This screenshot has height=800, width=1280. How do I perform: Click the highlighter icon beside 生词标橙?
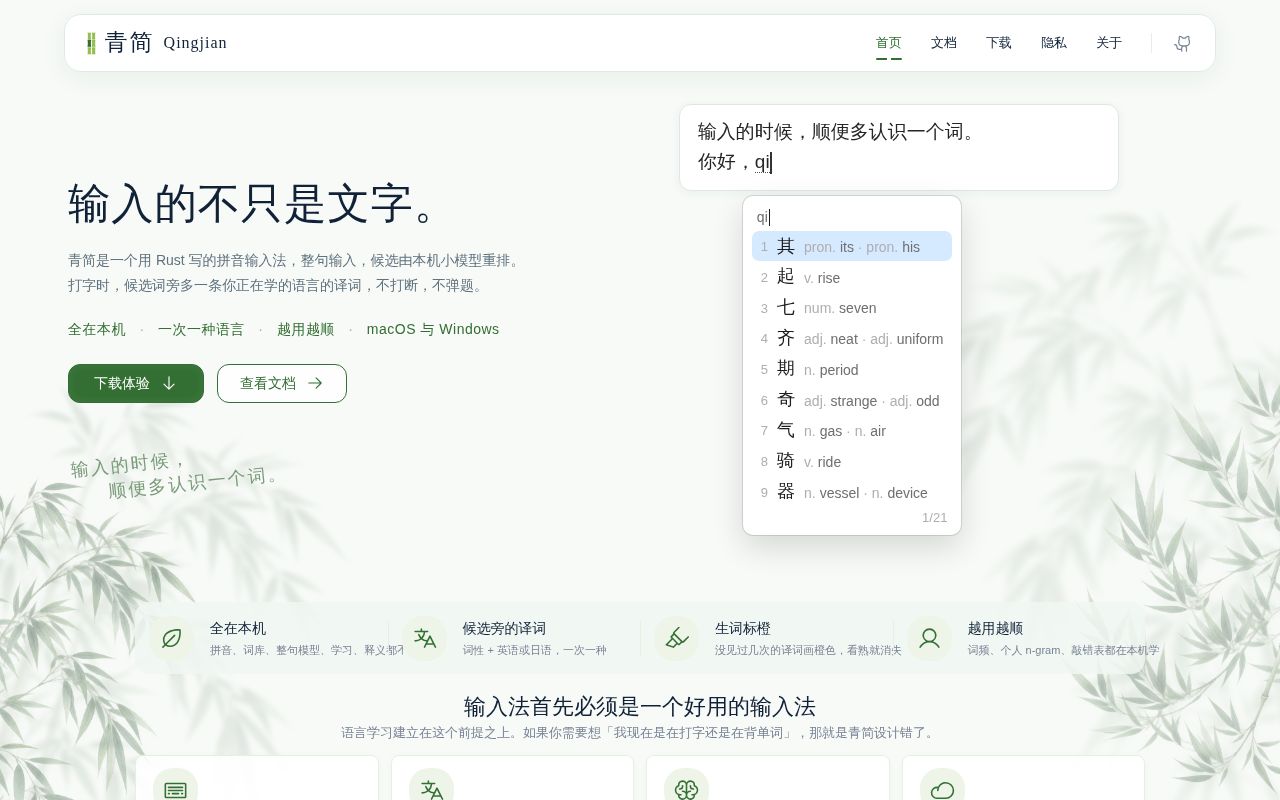(x=677, y=638)
